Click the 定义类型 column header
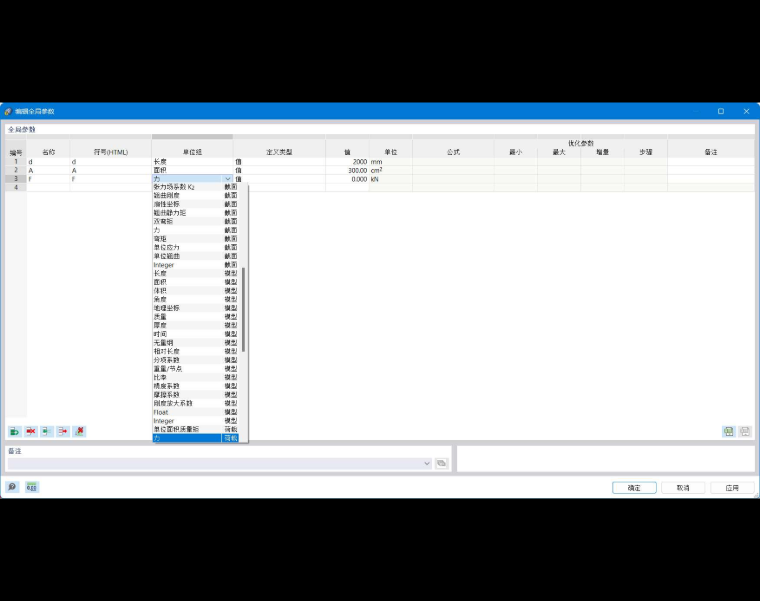The width and height of the screenshot is (760, 601). click(279, 152)
